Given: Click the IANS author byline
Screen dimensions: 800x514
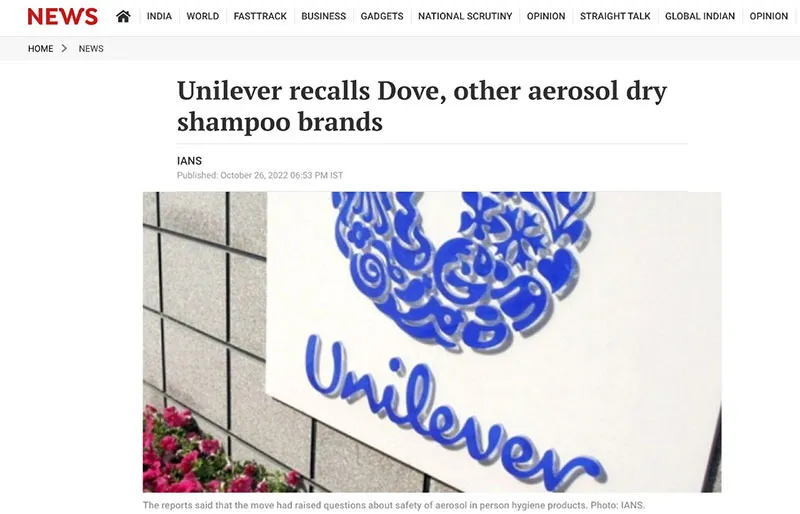Looking at the screenshot, I should click(189, 161).
